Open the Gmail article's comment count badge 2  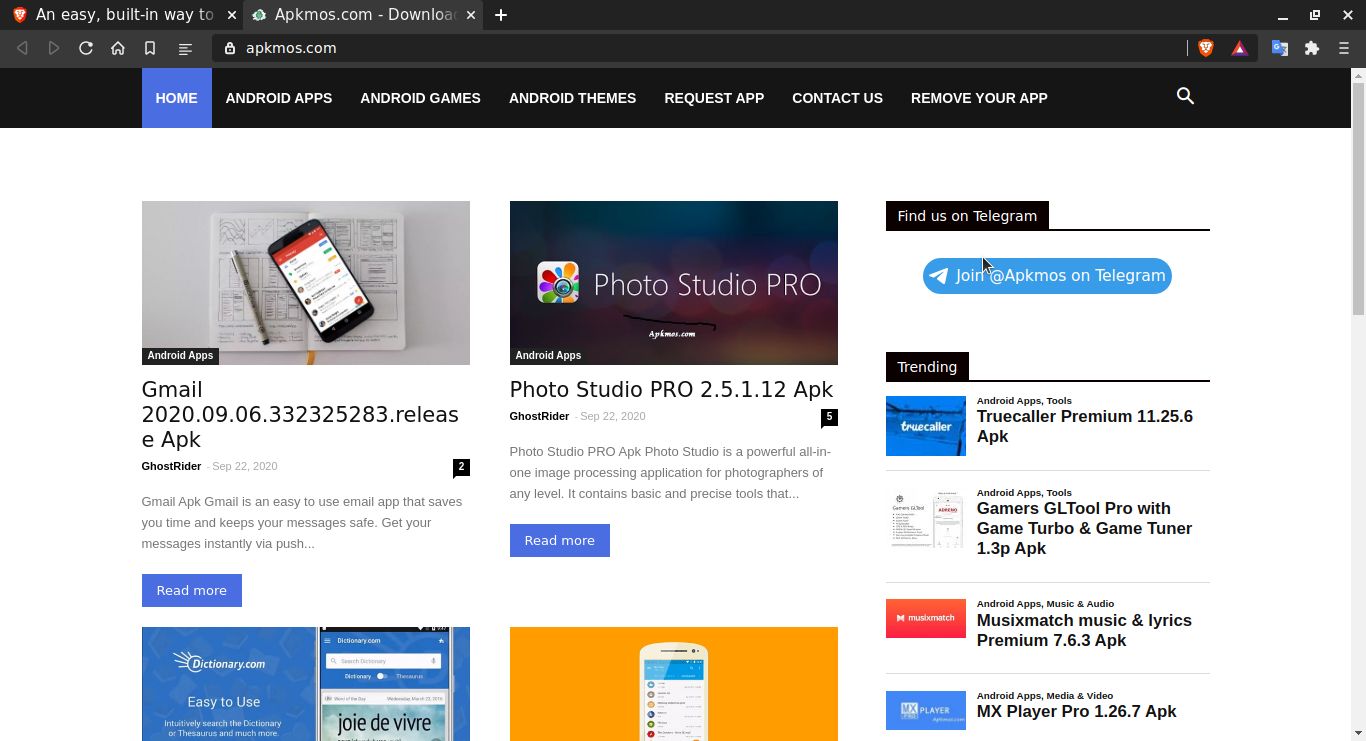pyautogui.click(x=461, y=467)
